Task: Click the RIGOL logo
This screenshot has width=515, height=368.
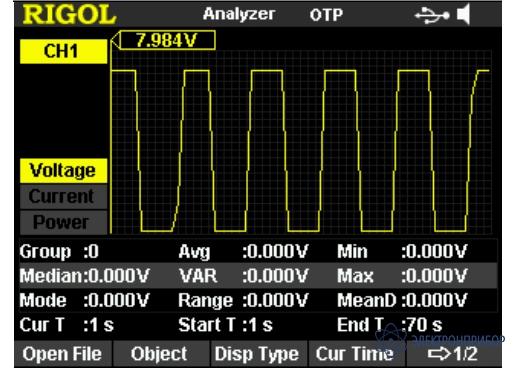Action: (69, 15)
